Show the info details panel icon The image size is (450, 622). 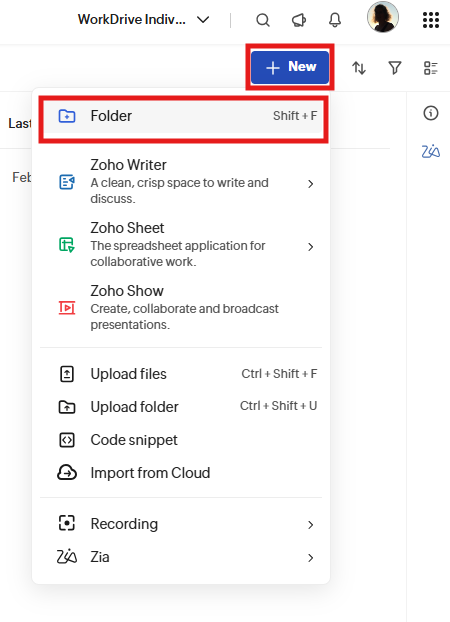(431, 113)
